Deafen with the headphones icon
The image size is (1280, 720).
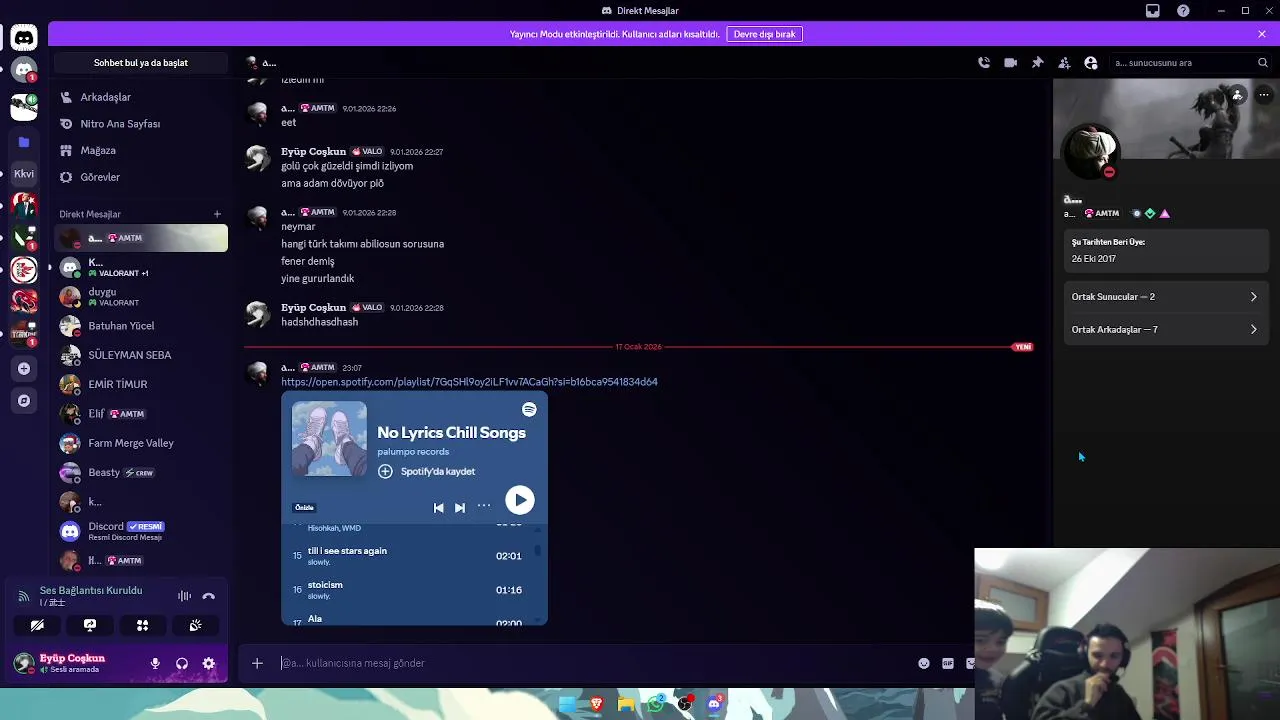[182, 663]
